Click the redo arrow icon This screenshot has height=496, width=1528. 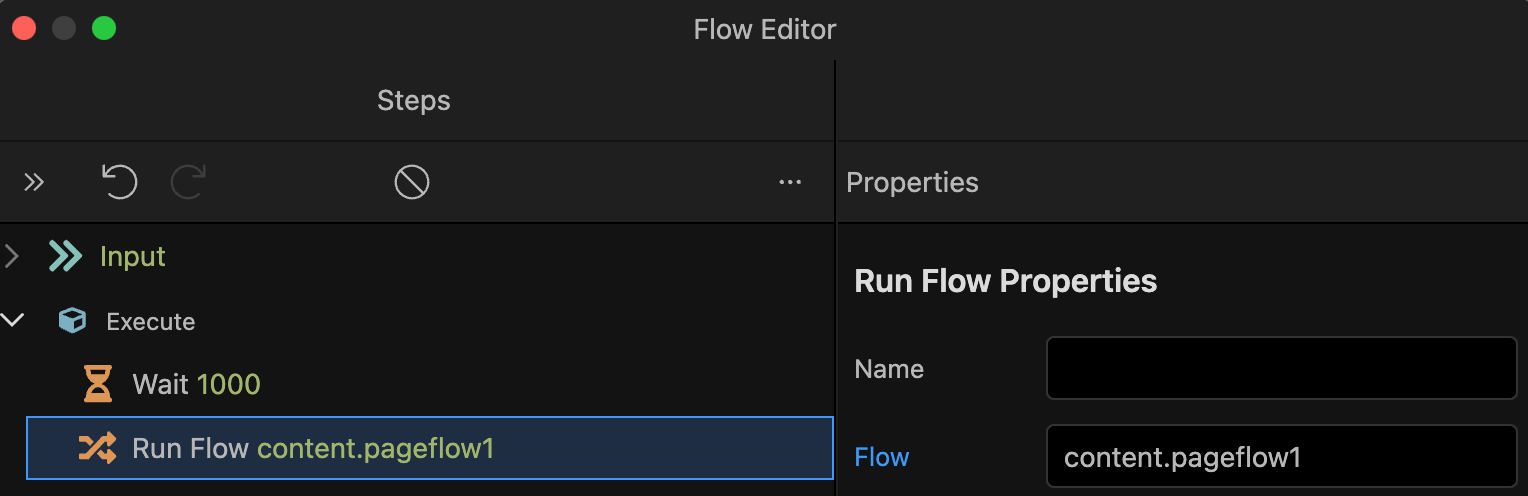[x=188, y=182]
